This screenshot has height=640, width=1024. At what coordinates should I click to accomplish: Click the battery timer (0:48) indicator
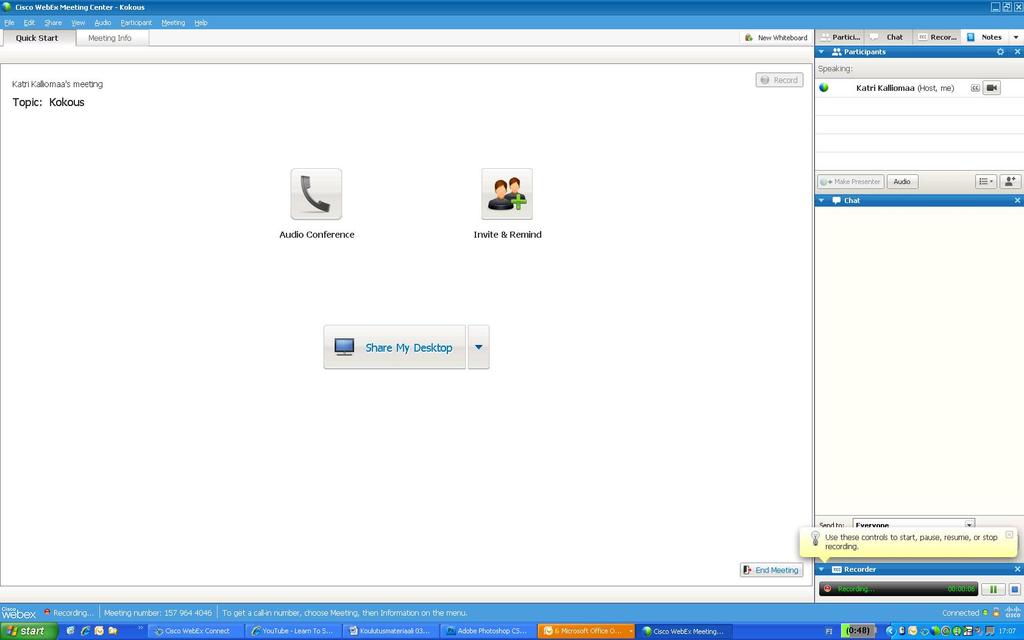pyautogui.click(x=857, y=631)
